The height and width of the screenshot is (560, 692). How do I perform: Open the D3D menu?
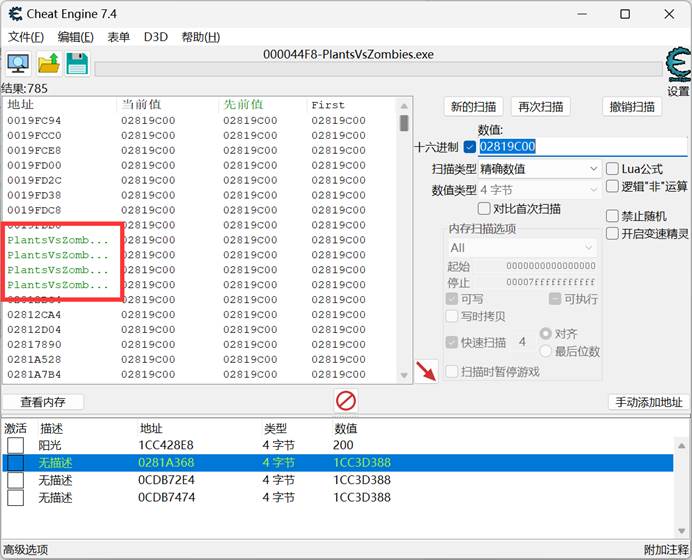[x=156, y=37]
